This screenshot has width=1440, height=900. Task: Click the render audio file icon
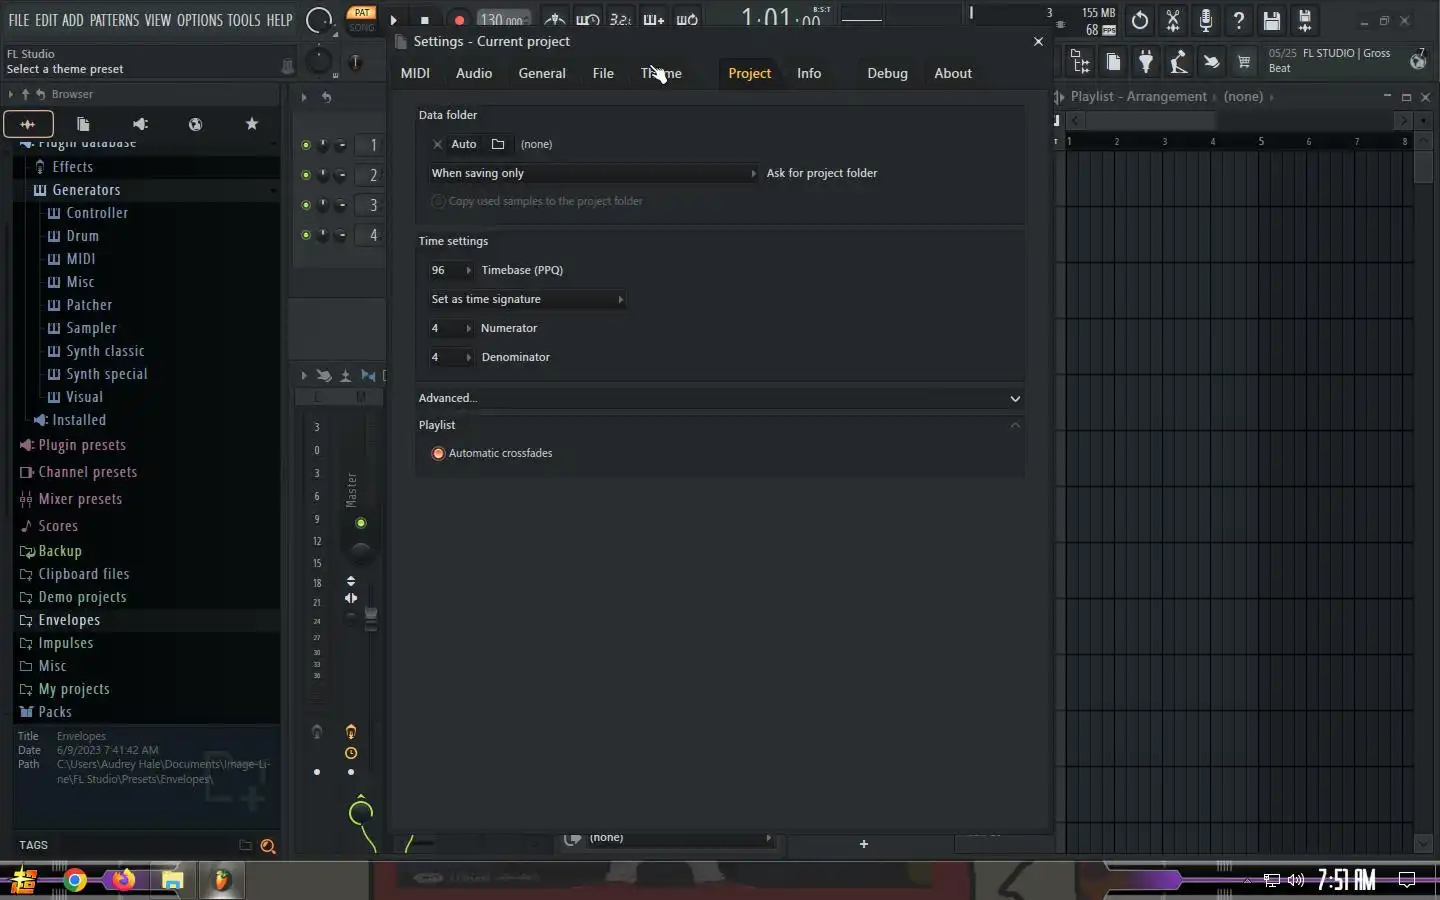[1305, 20]
